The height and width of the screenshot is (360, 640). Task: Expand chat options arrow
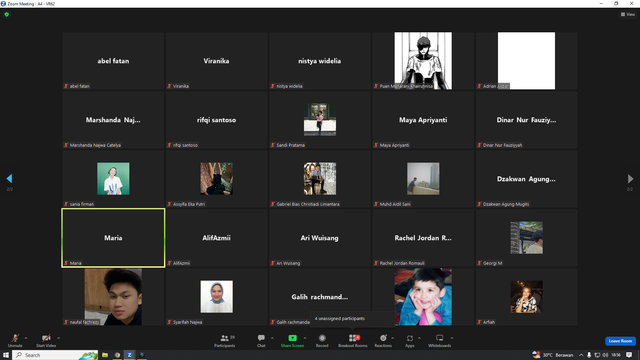(x=272, y=338)
